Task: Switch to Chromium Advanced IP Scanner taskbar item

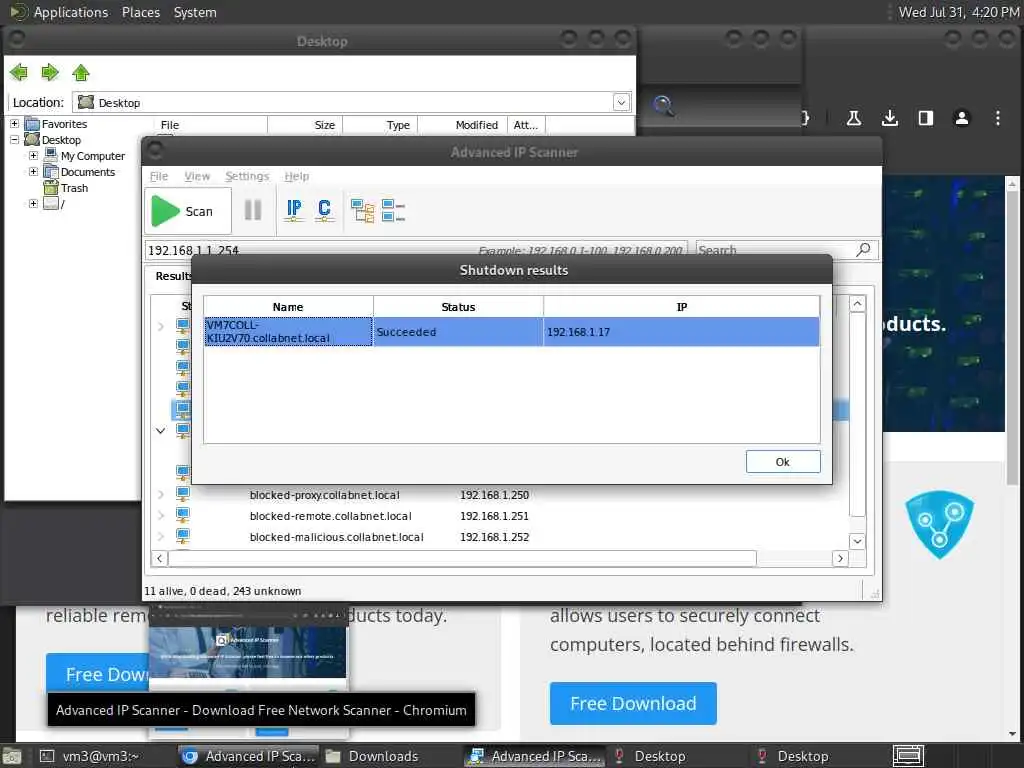Action: [248, 756]
